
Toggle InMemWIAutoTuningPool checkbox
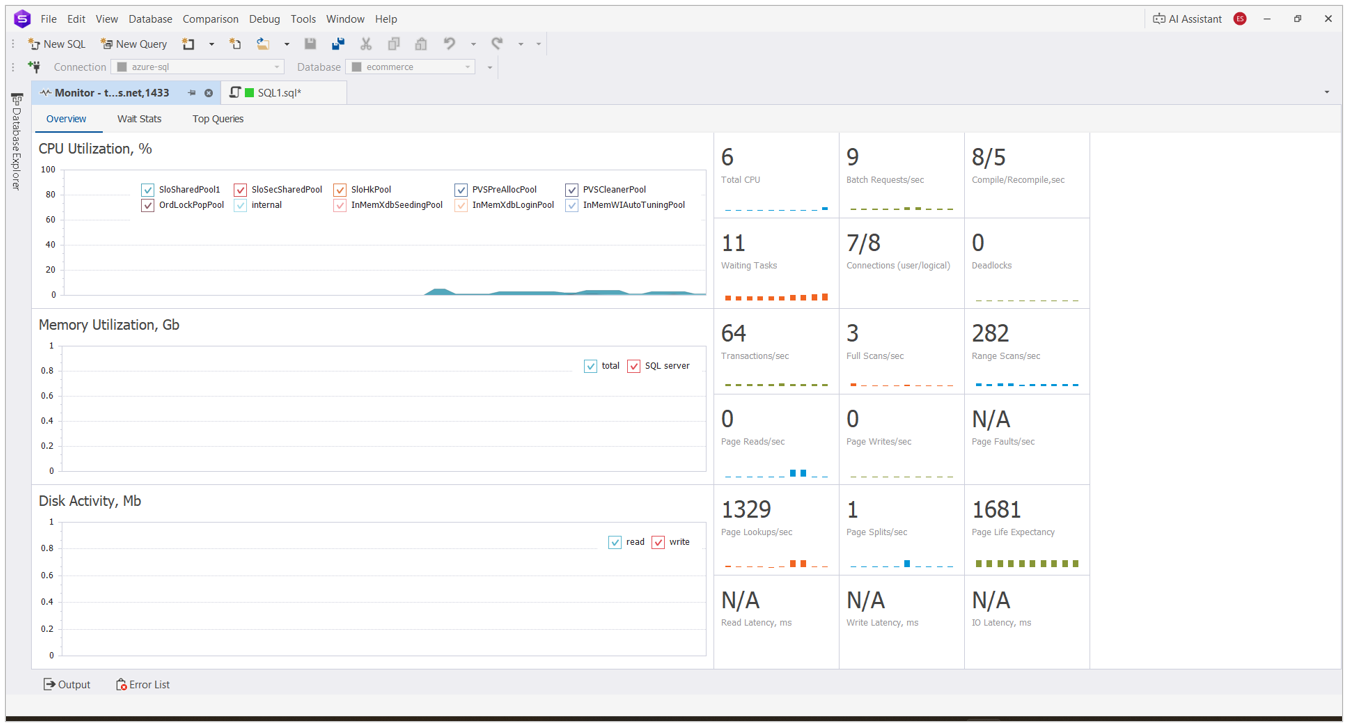[572, 205]
